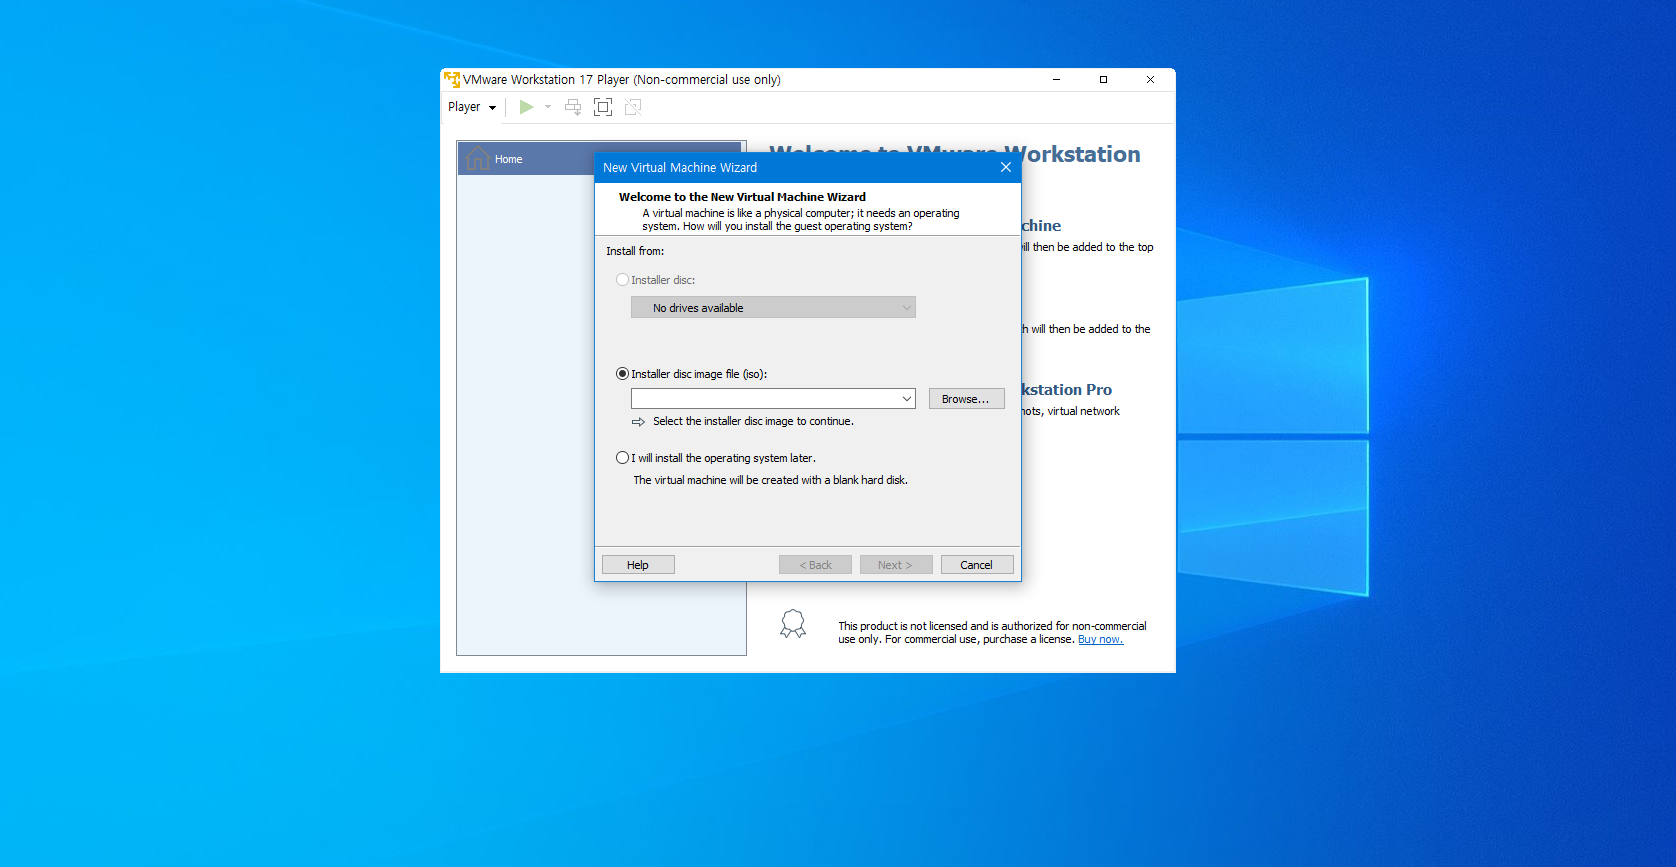Maximize the VMware Workstation Player window
Screen dimensions: 1676x867
click(1103, 80)
